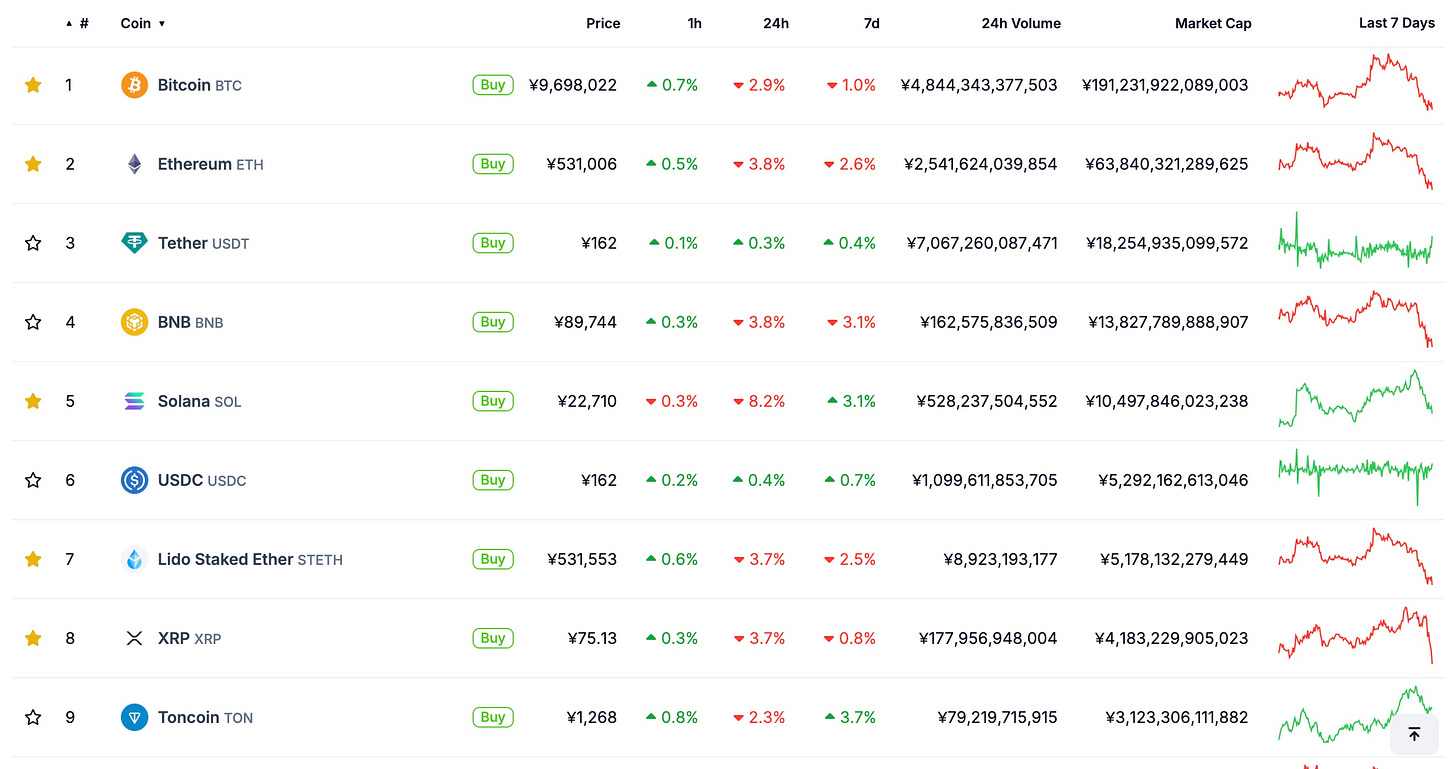
Task: Sort table by 1h change
Action: pyautogui.click(x=695, y=23)
